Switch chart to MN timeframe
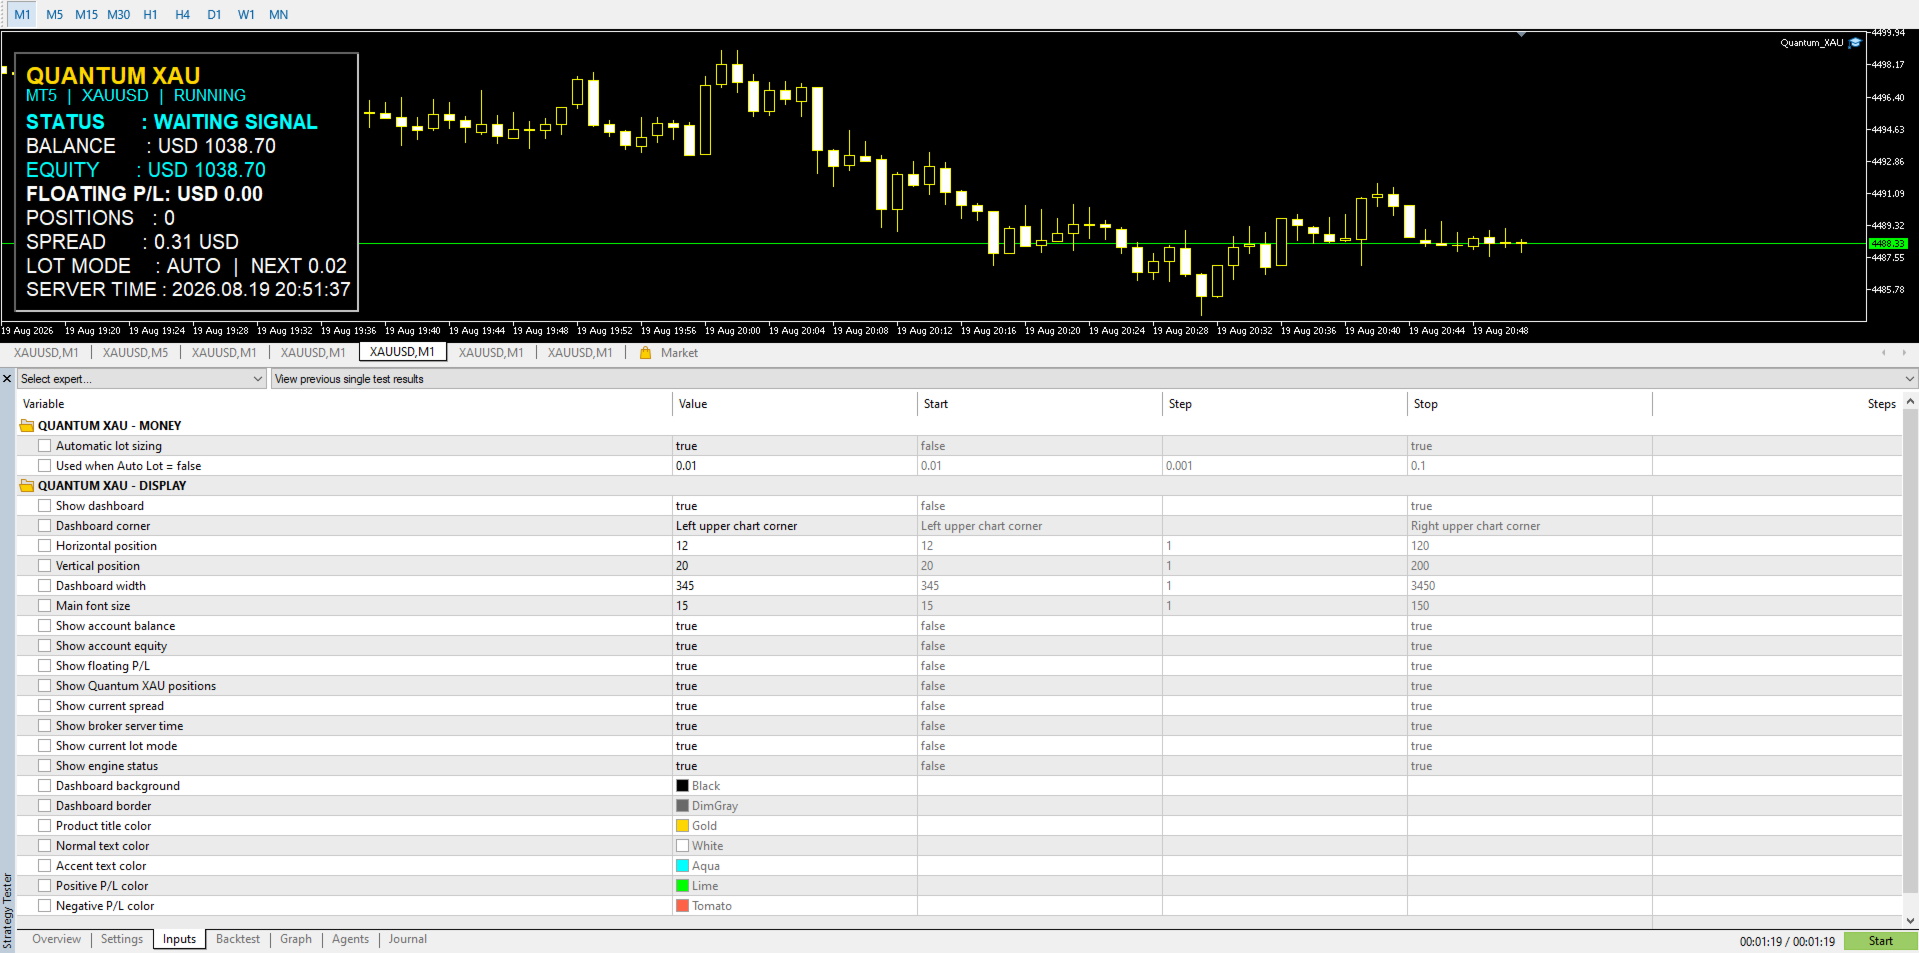 tap(279, 14)
